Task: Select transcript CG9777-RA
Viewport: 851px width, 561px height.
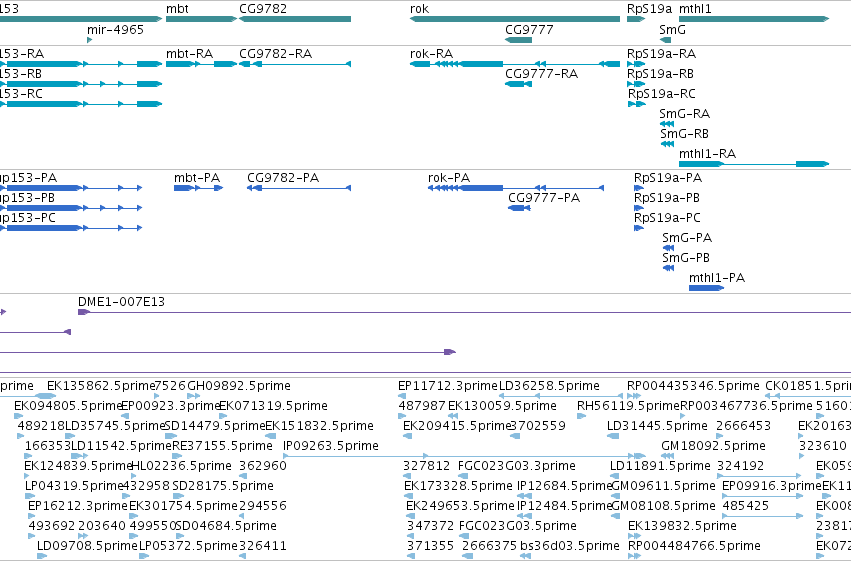Action: coord(541,74)
